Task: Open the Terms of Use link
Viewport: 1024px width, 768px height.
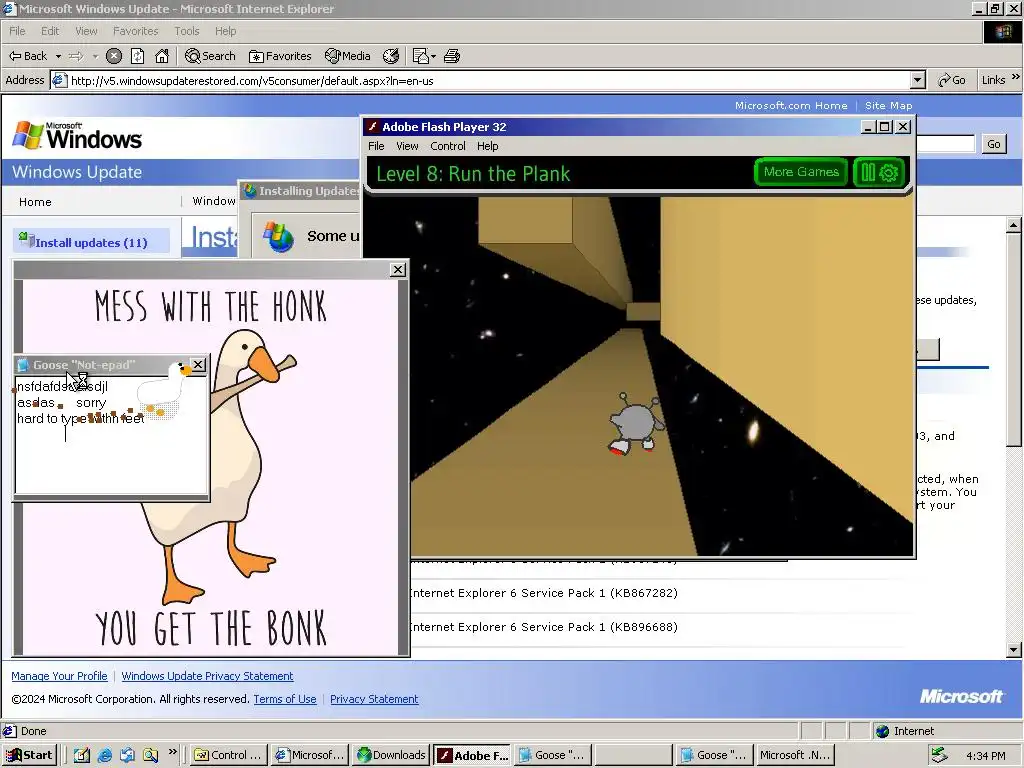Action: (285, 699)
